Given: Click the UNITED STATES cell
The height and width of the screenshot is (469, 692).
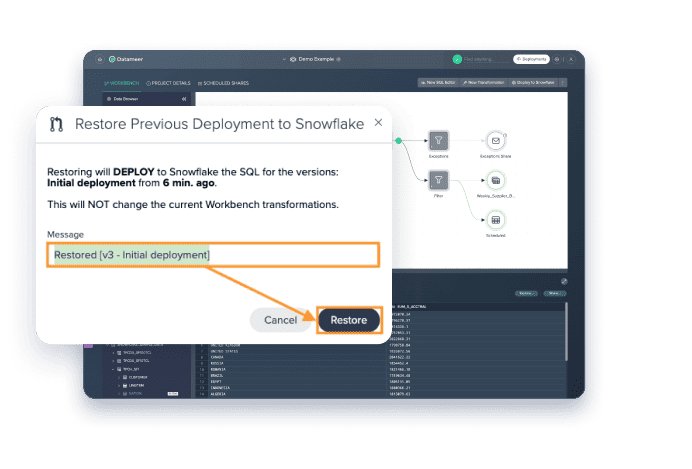Looking at the screenshot, I should (x=224, y=352).
